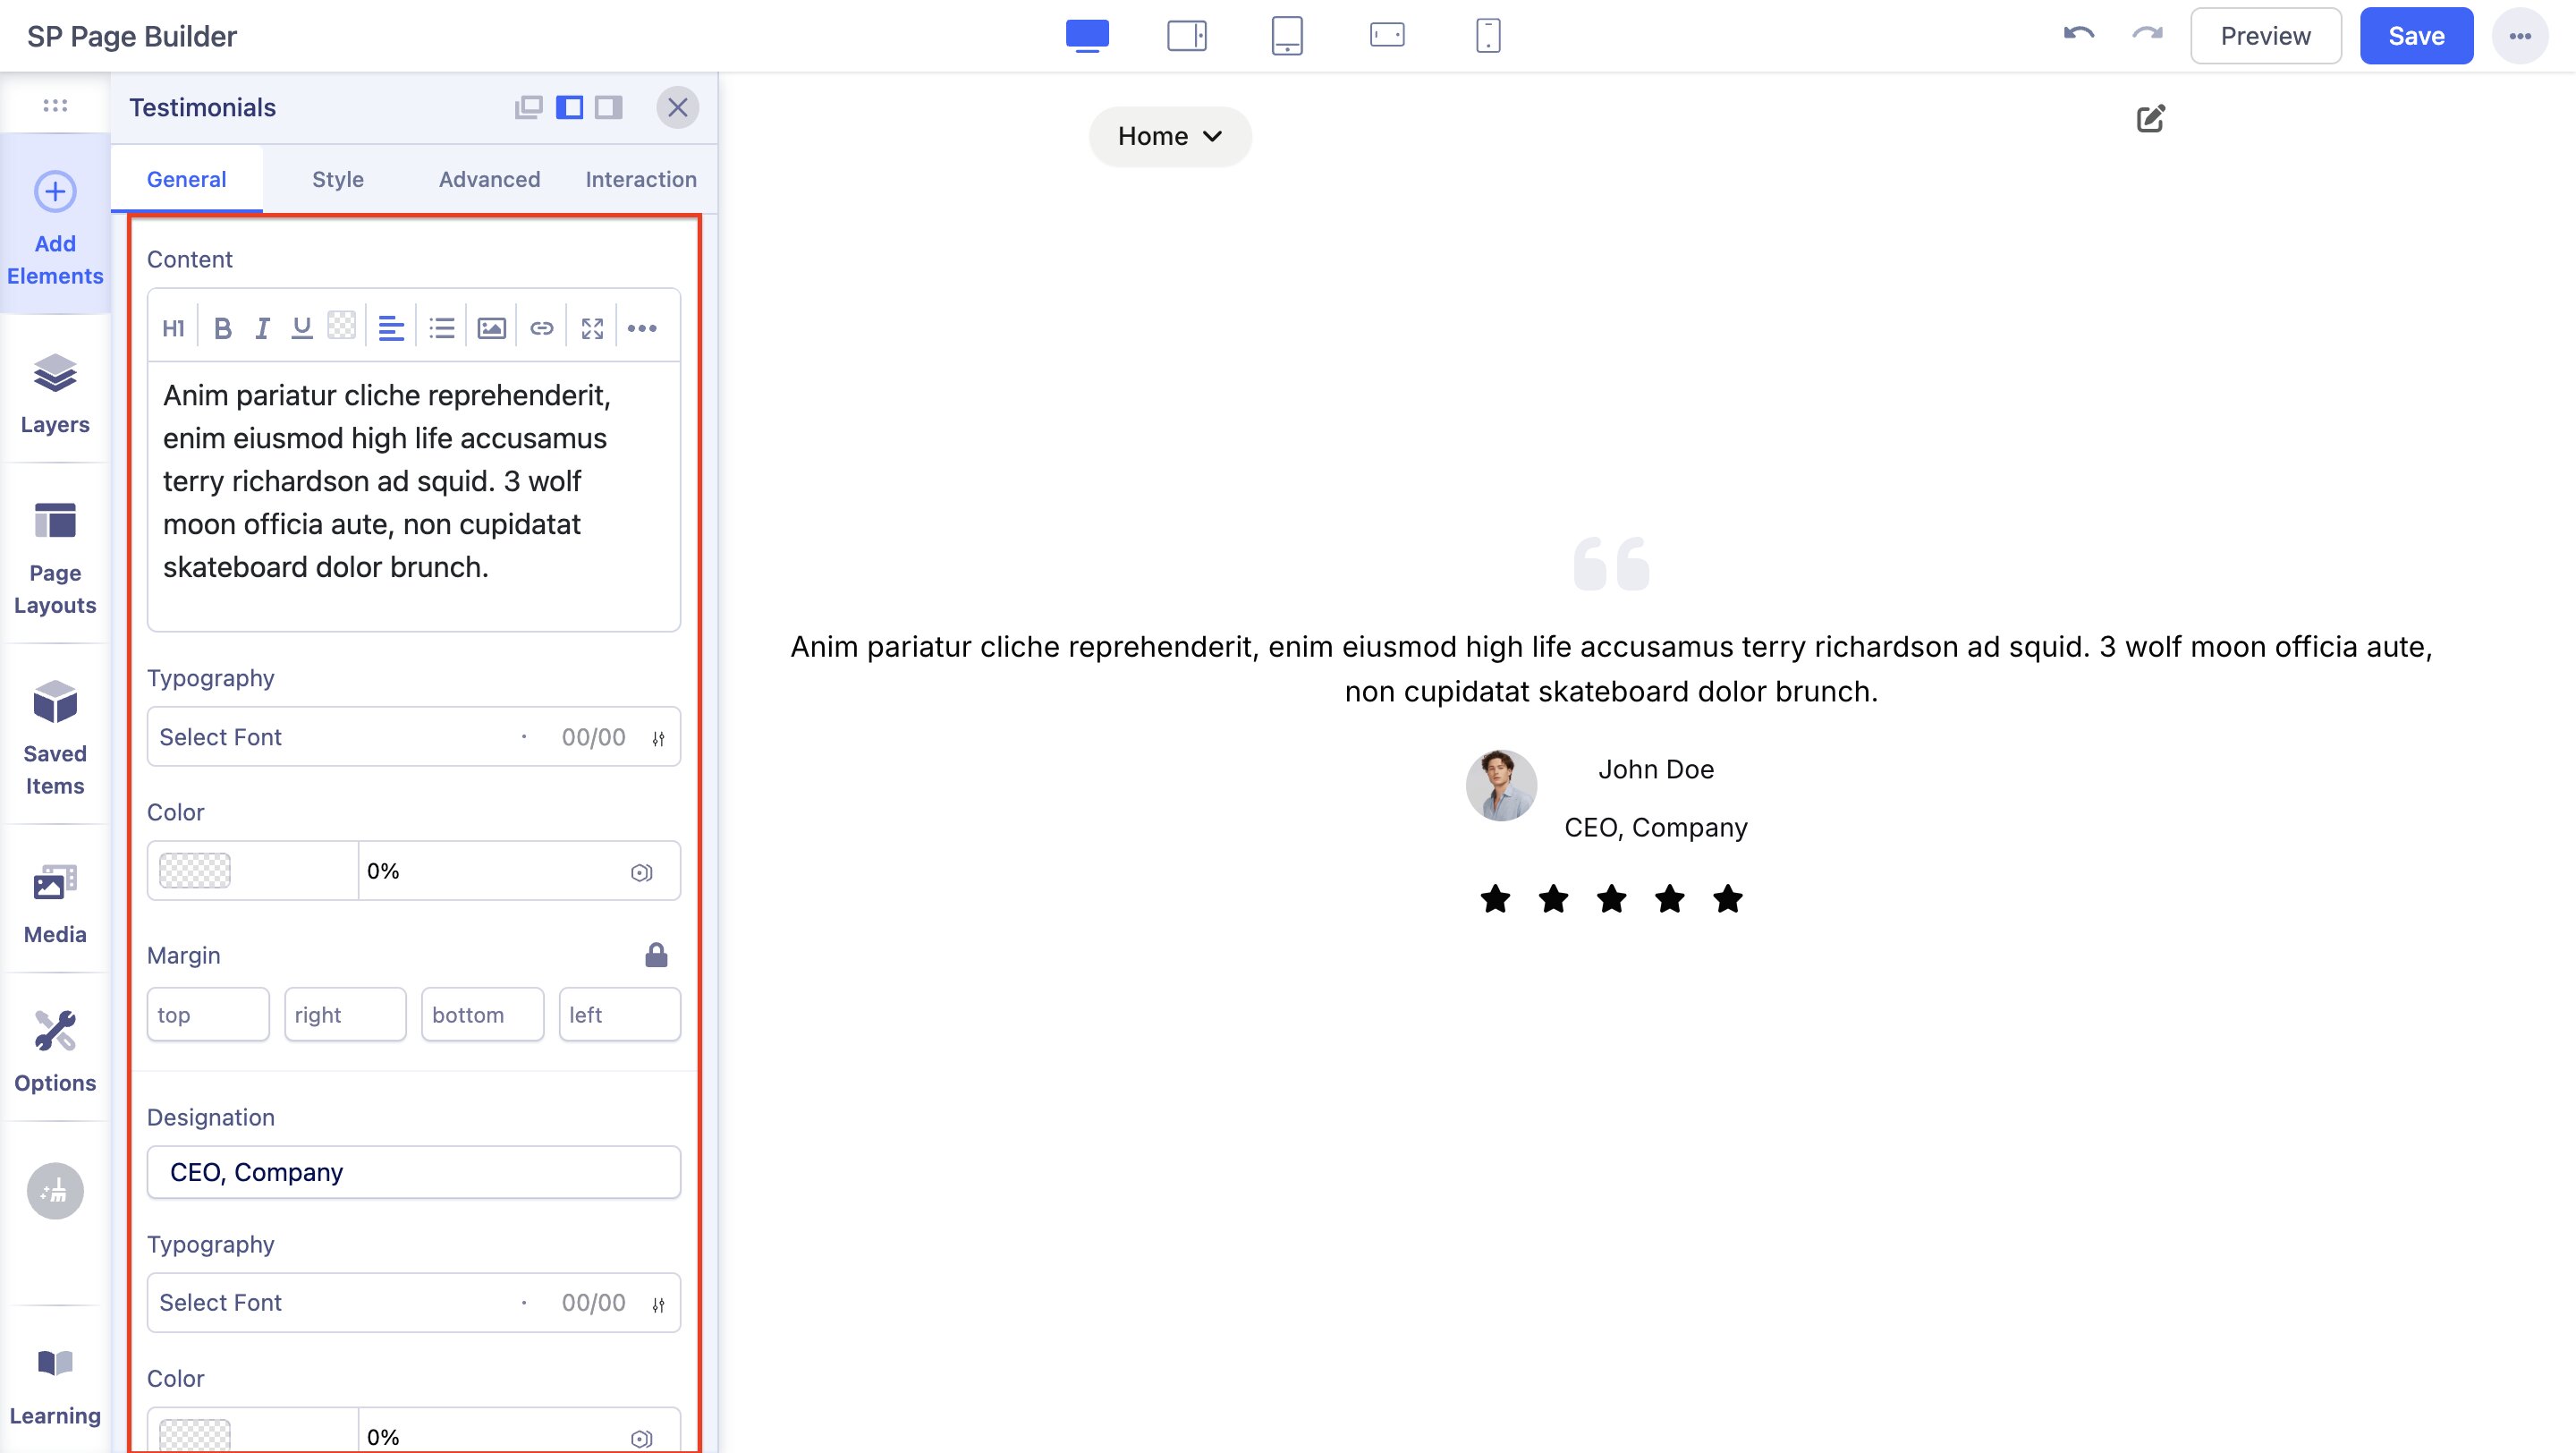The width and height of the screenshot is (2576, 1453).
Task: Undo the last action
Action: click(2078, 36)
